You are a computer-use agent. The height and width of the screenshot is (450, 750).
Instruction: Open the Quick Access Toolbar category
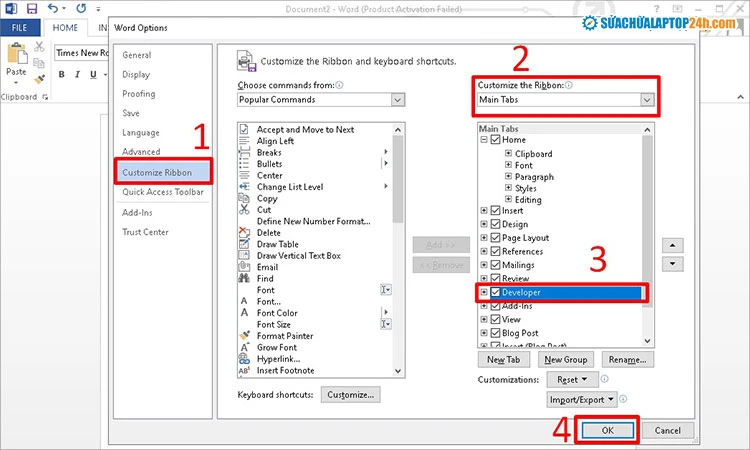pos(162,192)
